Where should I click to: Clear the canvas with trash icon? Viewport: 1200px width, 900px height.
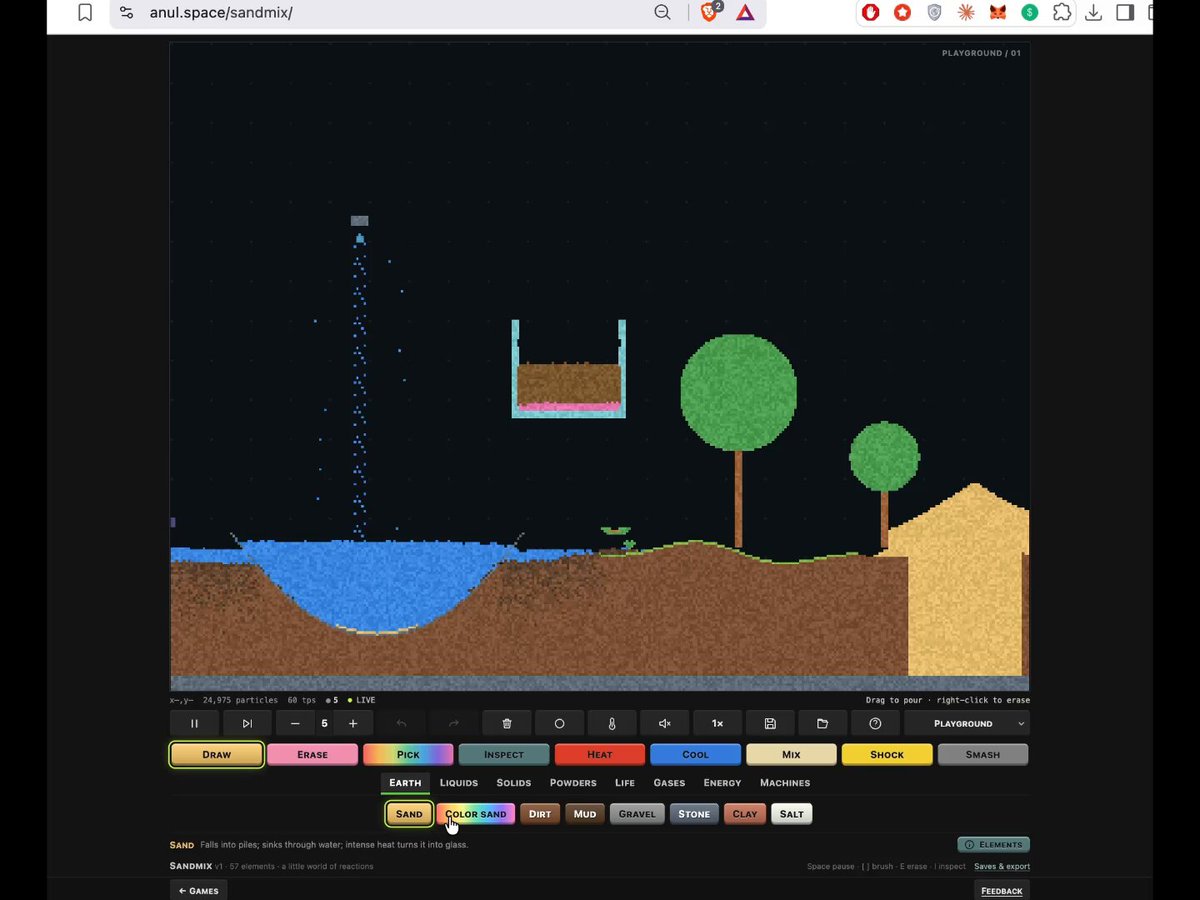507,723
